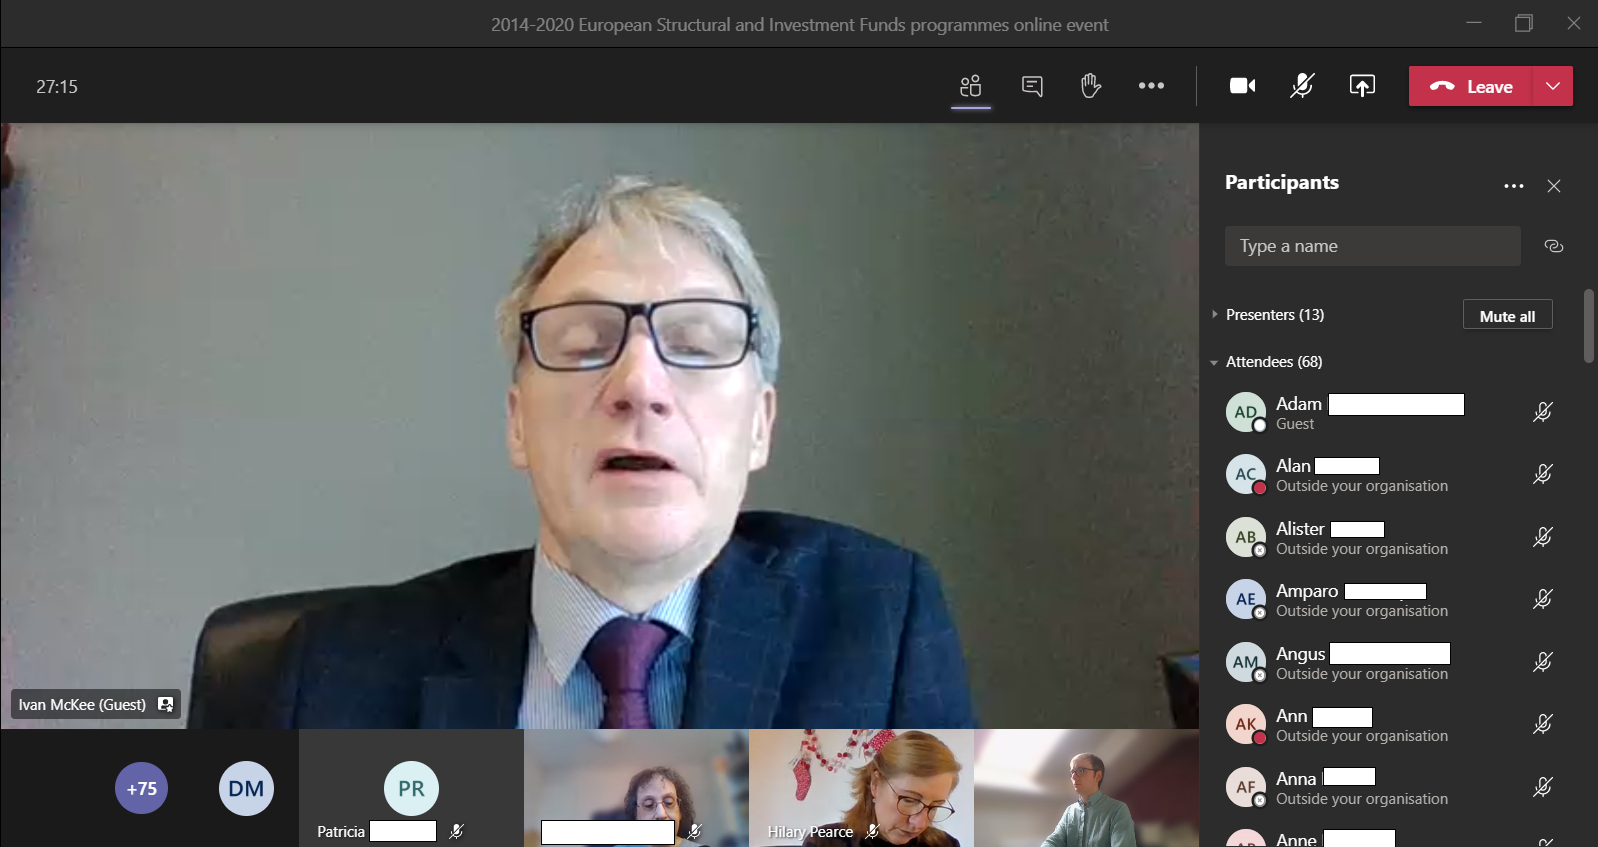Open the show participants icon
The height and width of the screenshot is (847, 1598).
click(x=970, y=86)
